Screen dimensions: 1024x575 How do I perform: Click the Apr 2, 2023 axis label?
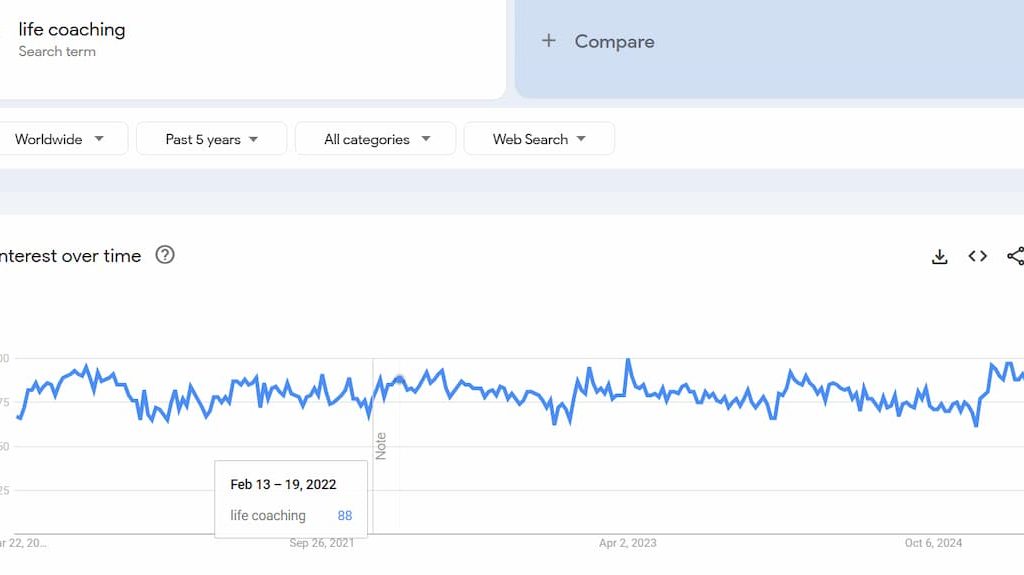[628, 543]
